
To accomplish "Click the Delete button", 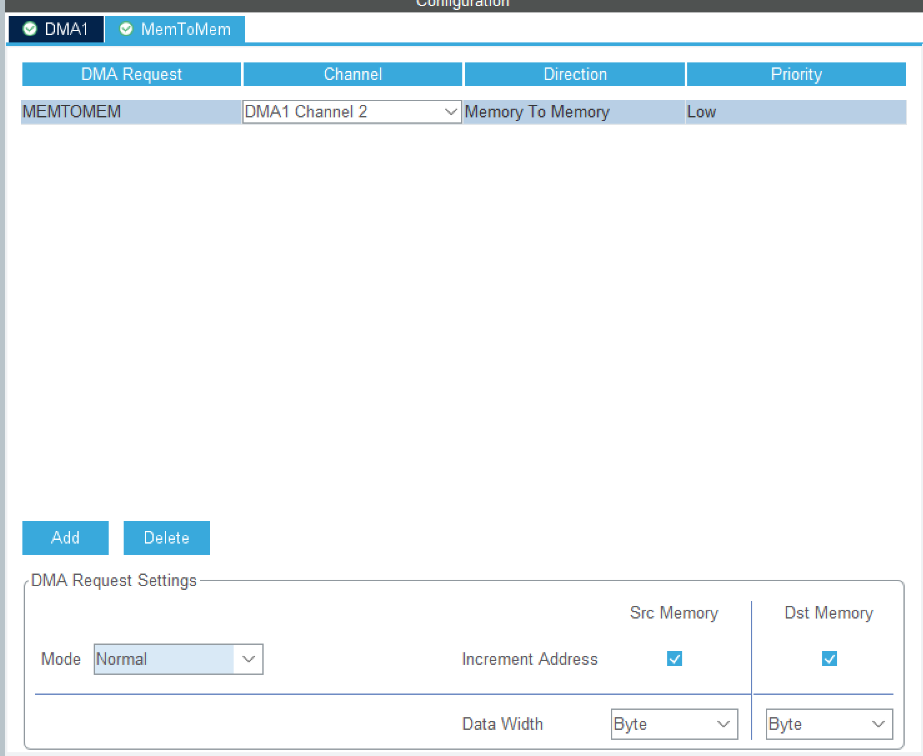I will pyautogui.click(x=166, y=538).
